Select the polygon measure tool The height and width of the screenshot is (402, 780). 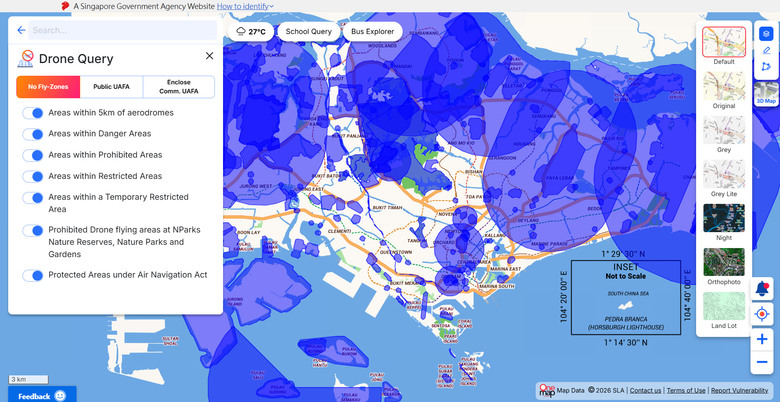coord(766,67)
